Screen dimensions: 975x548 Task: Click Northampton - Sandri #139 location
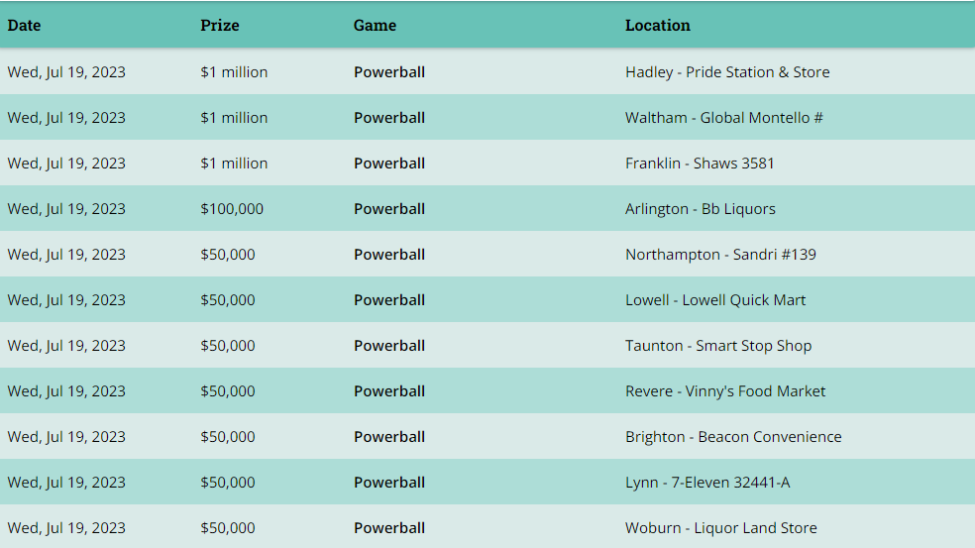pos(721,254)
